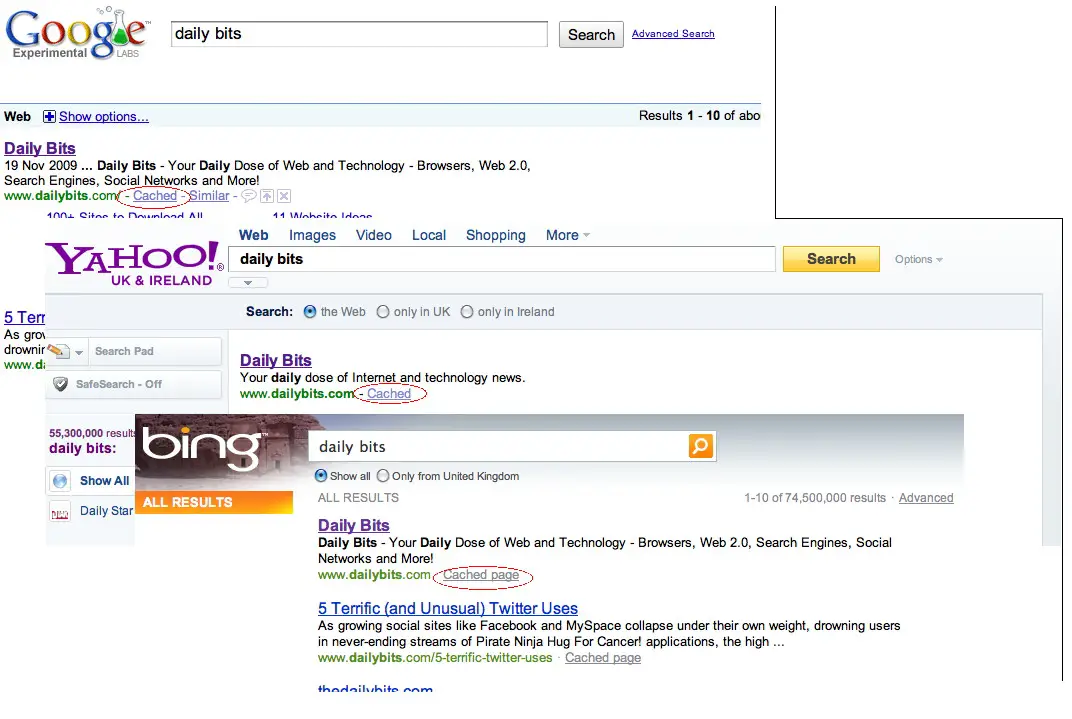Click the Search Pad pencil notepad icon
The image size is (1072, 719).
click(x=59, y=351)
